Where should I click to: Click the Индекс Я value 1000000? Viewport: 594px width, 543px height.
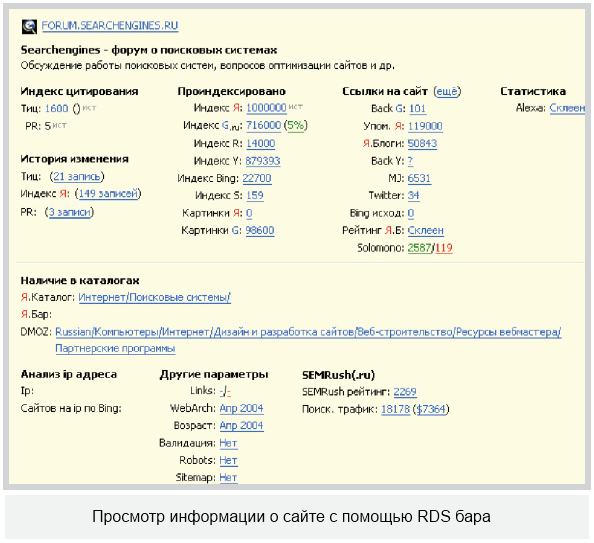click(x=266, y=108)
